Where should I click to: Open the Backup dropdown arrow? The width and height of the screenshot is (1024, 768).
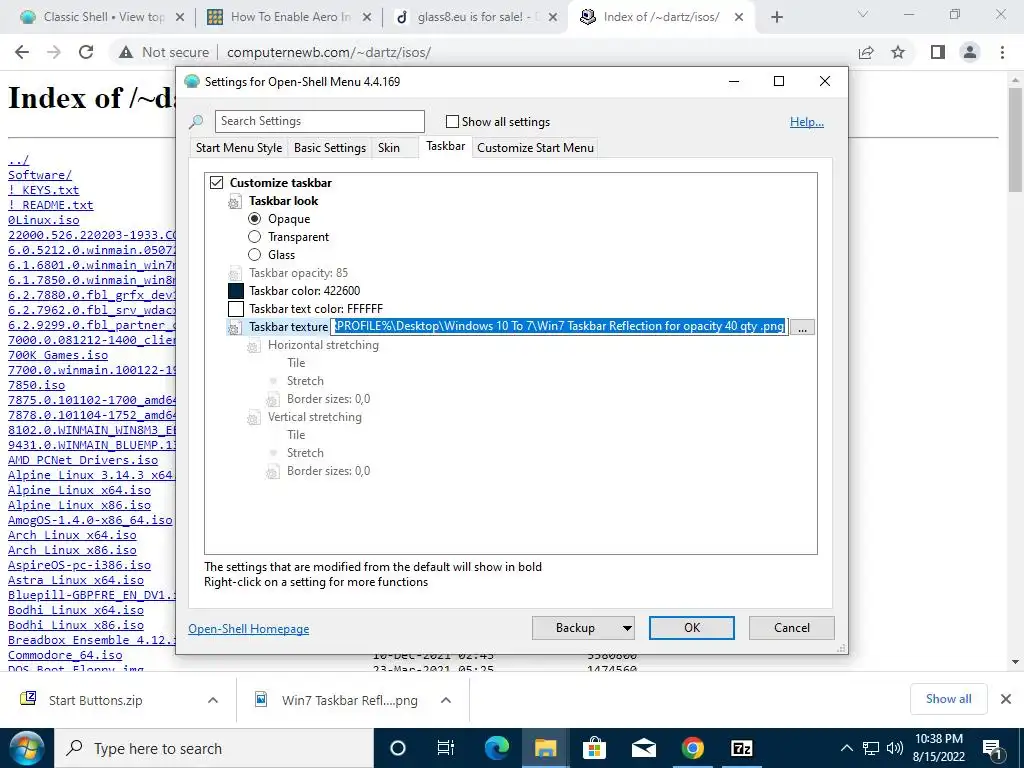[x=626, y=628]
